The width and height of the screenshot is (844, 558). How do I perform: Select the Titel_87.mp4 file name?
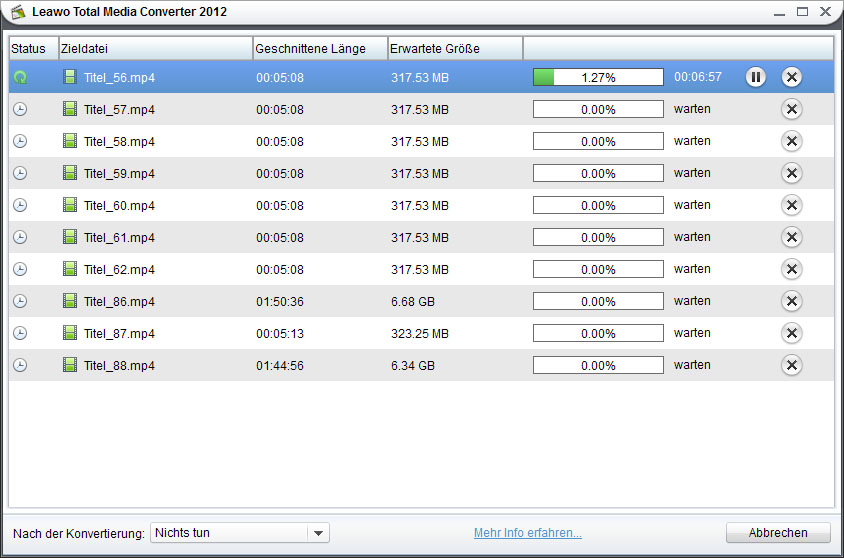coord(119,334)
